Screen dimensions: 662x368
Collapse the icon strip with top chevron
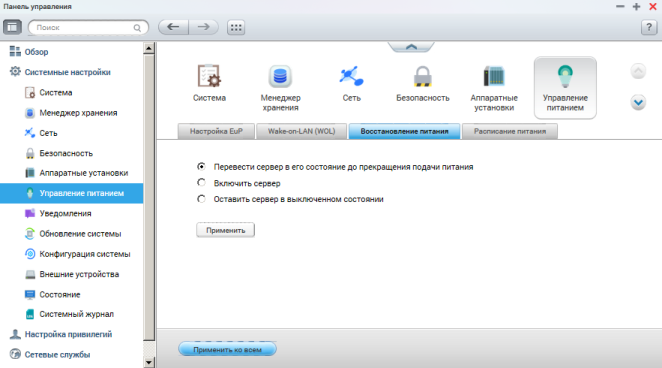pos(411,47)
